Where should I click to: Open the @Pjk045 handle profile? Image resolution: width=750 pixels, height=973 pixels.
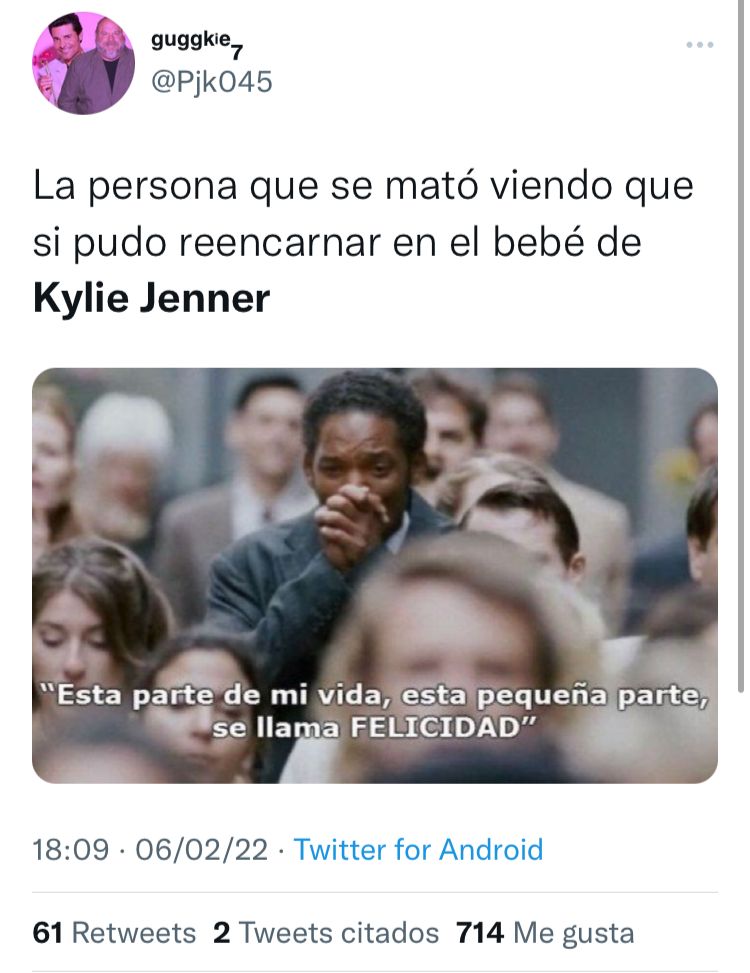[x=212, y=82]
